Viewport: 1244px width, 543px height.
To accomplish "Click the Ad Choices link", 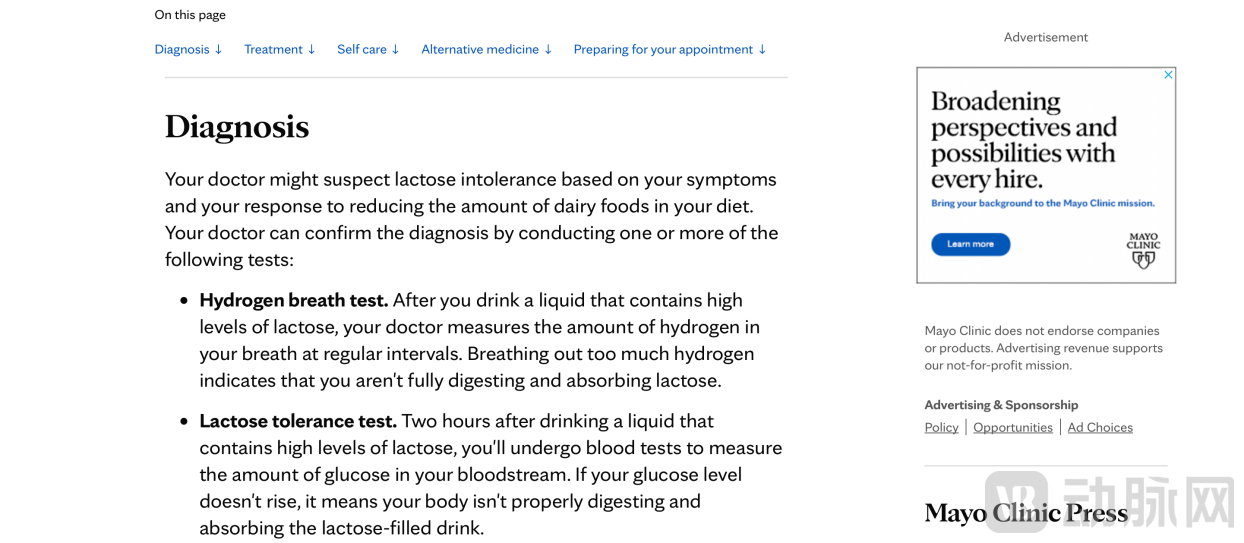I will pos(1100,427).
